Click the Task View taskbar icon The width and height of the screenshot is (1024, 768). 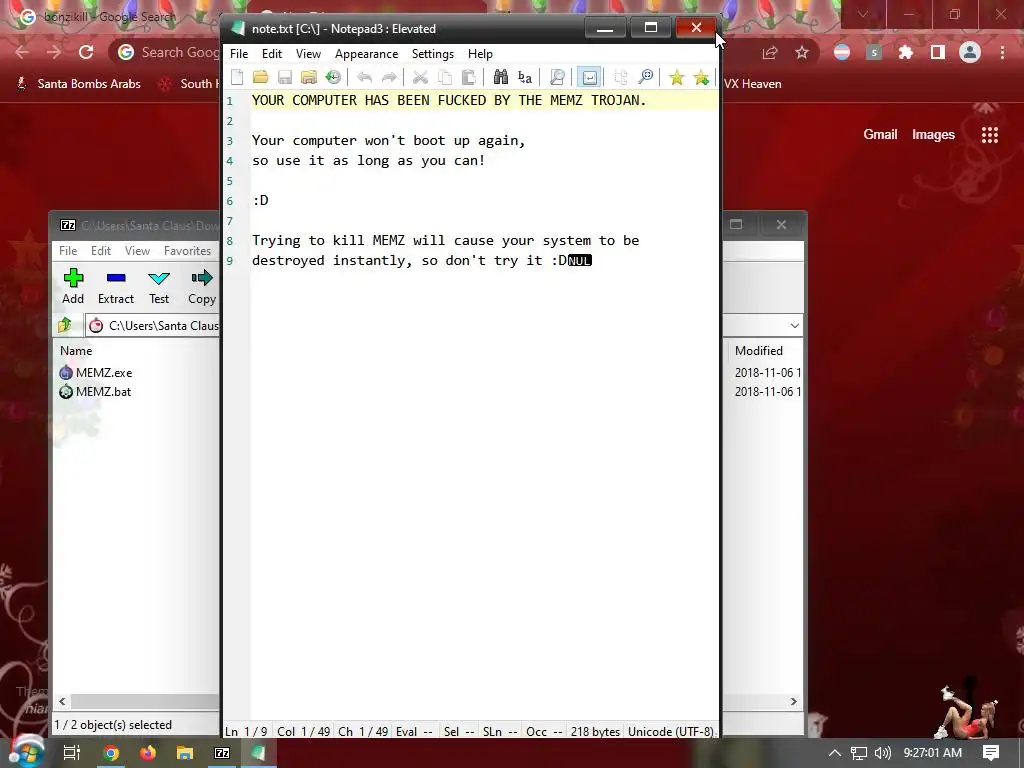(72, 753)
